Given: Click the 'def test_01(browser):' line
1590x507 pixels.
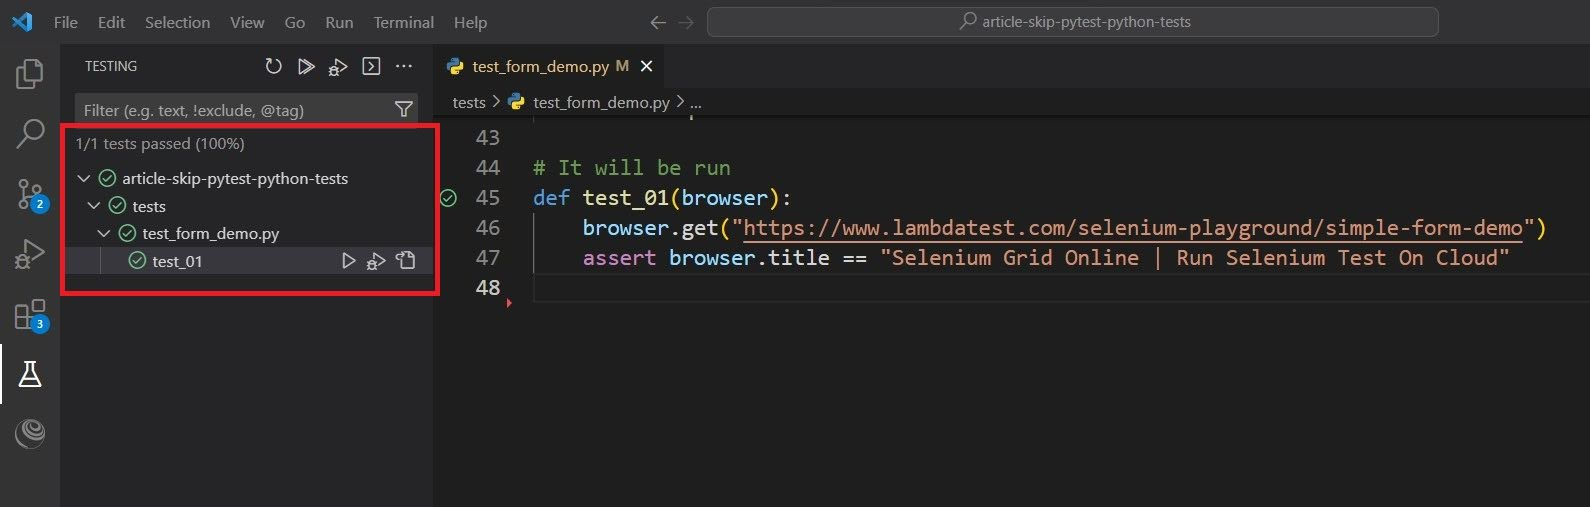Looking at the screenshot, I should 662,198.
